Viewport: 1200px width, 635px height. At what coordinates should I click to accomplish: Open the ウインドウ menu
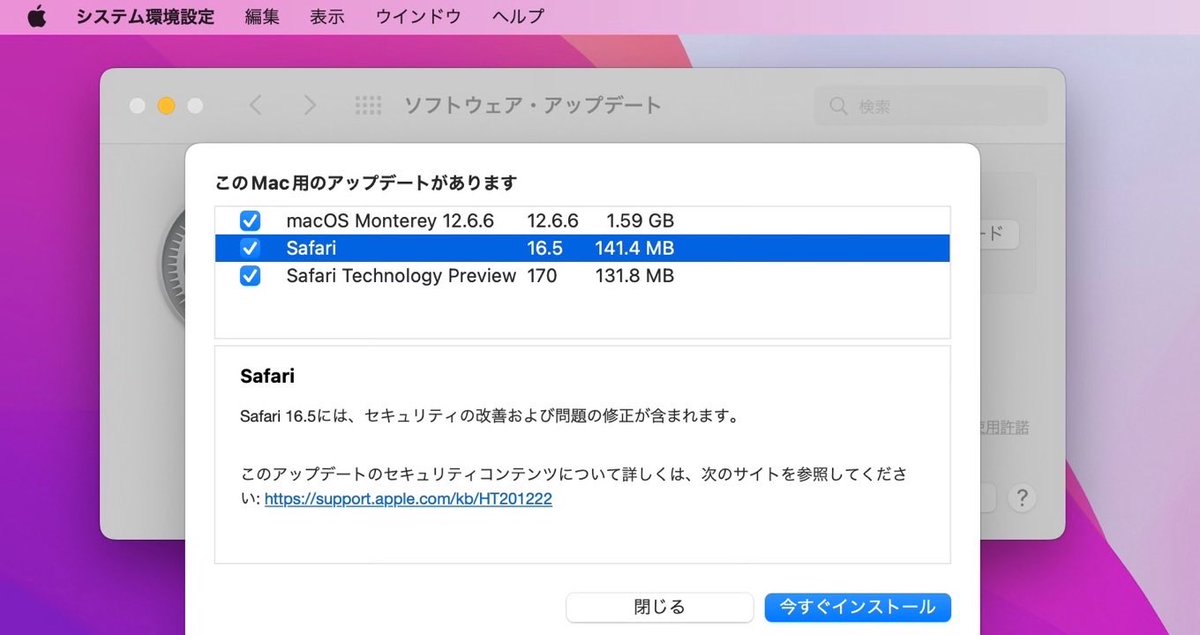click(x=418, y=17)
